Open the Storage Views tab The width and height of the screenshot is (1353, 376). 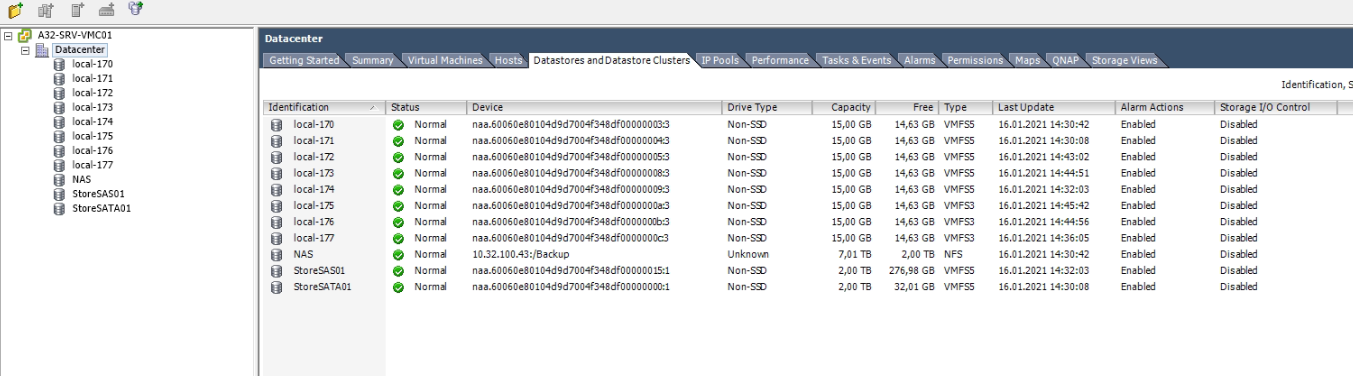tap(1124, 61)
